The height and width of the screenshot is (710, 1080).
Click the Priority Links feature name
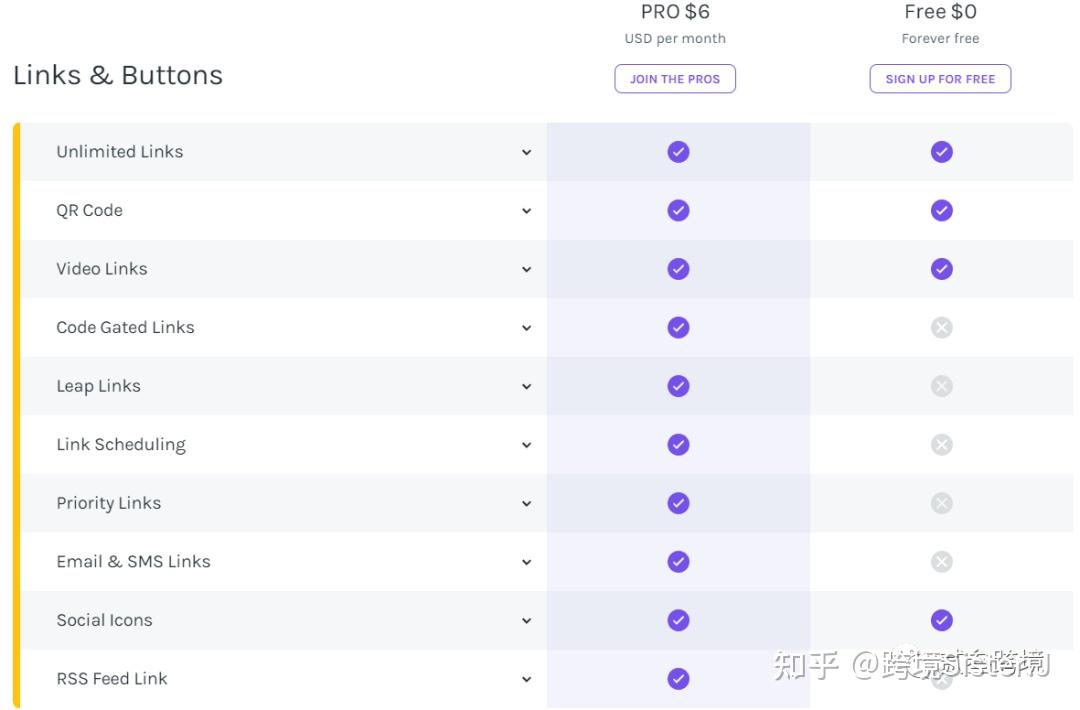[108, 503]
